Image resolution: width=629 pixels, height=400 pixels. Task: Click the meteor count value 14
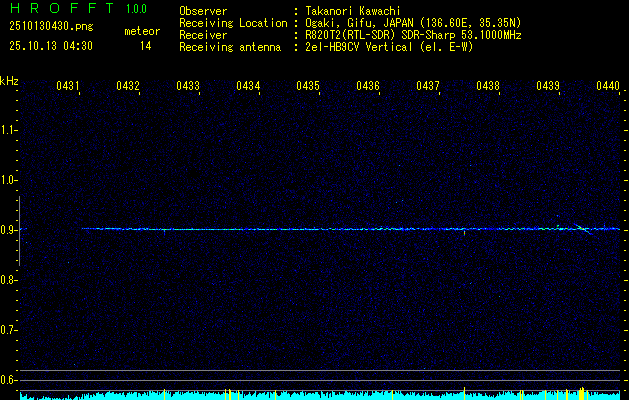tap(146, 46)
